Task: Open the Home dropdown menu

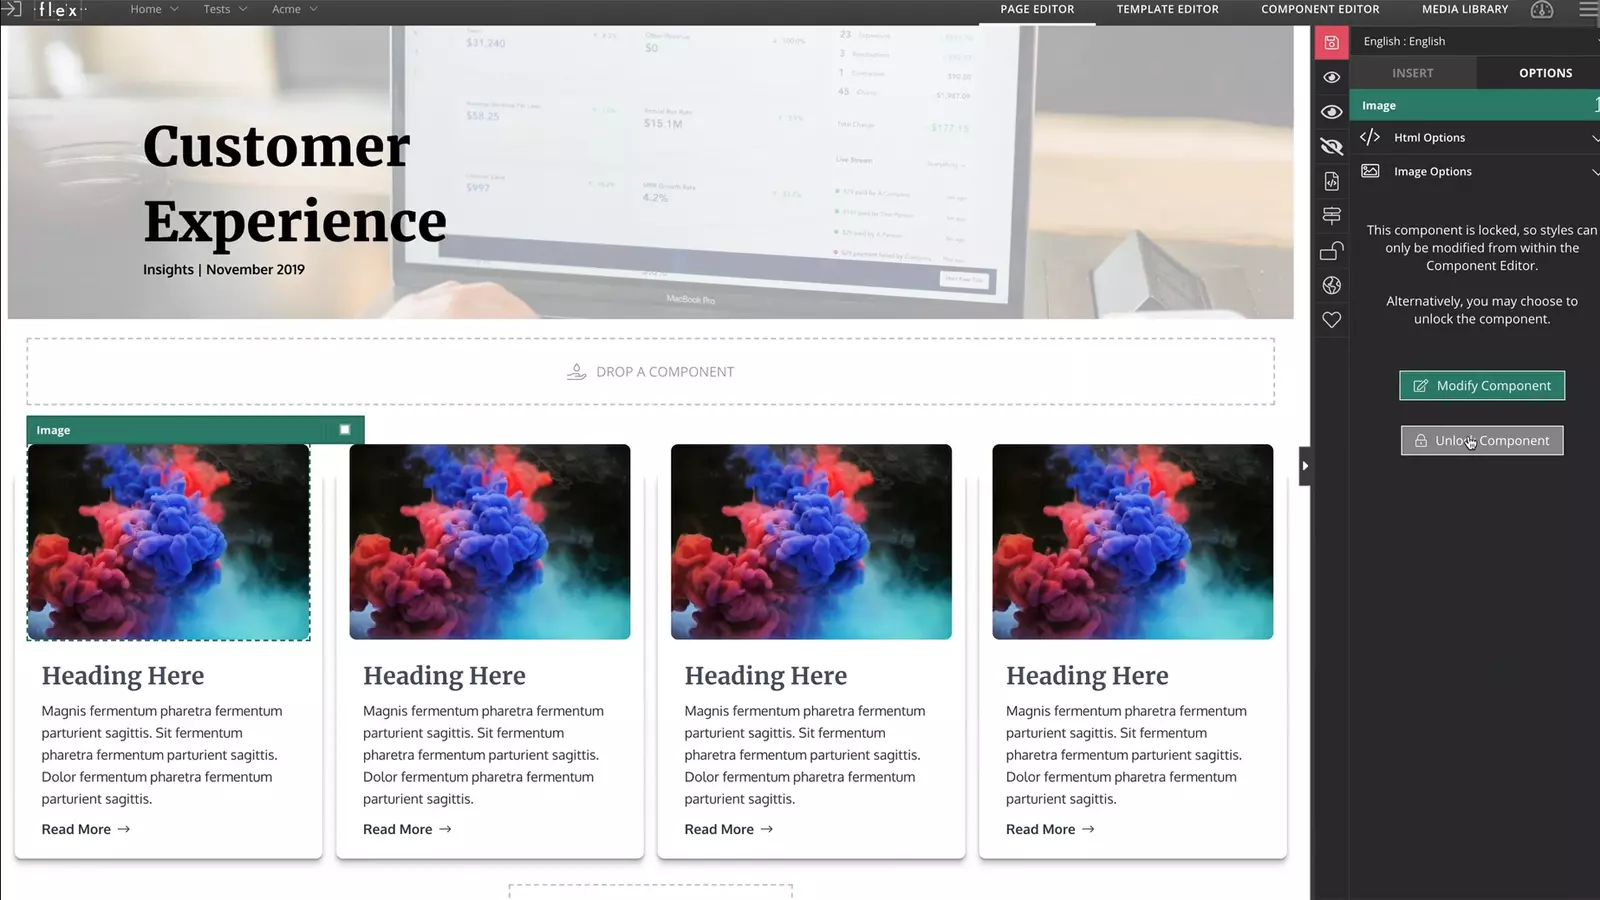Action: coord(154,9)
